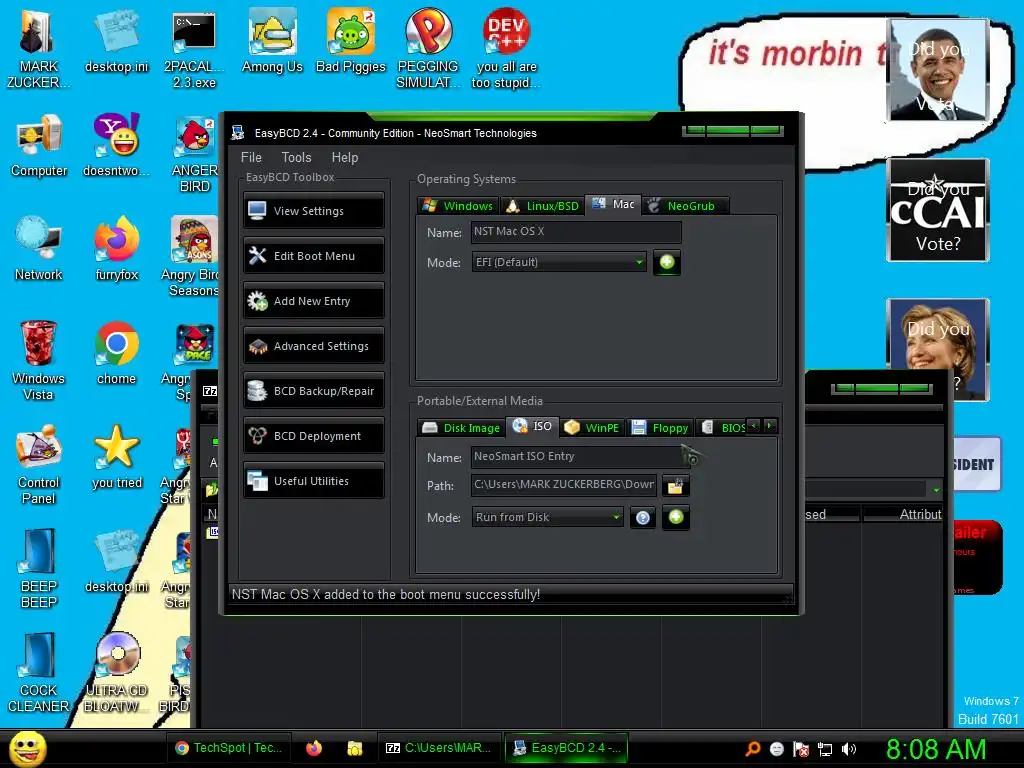Open the Network desktop icon
Image resolution: width=1024 pixels, height=768 pixels.
pos(39,249)
